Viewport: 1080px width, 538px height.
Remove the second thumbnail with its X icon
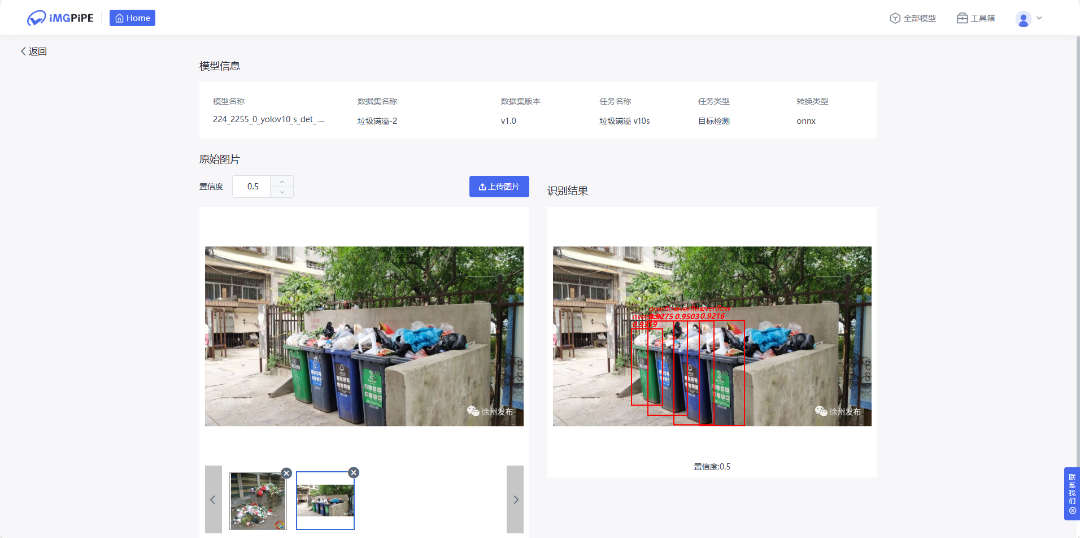[353, 473]
